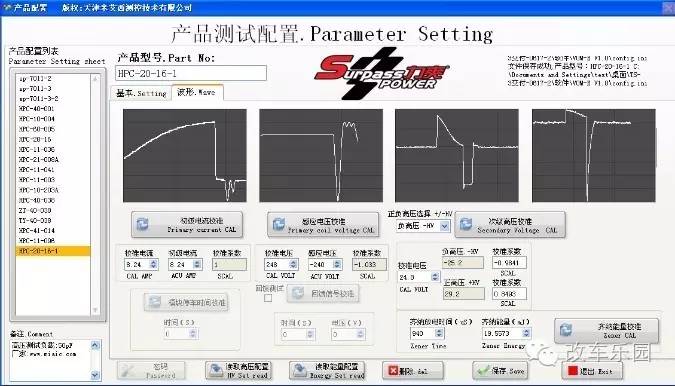Click the primary coil voltage waveform graph
675x386 pixels.
pos(321,155)
